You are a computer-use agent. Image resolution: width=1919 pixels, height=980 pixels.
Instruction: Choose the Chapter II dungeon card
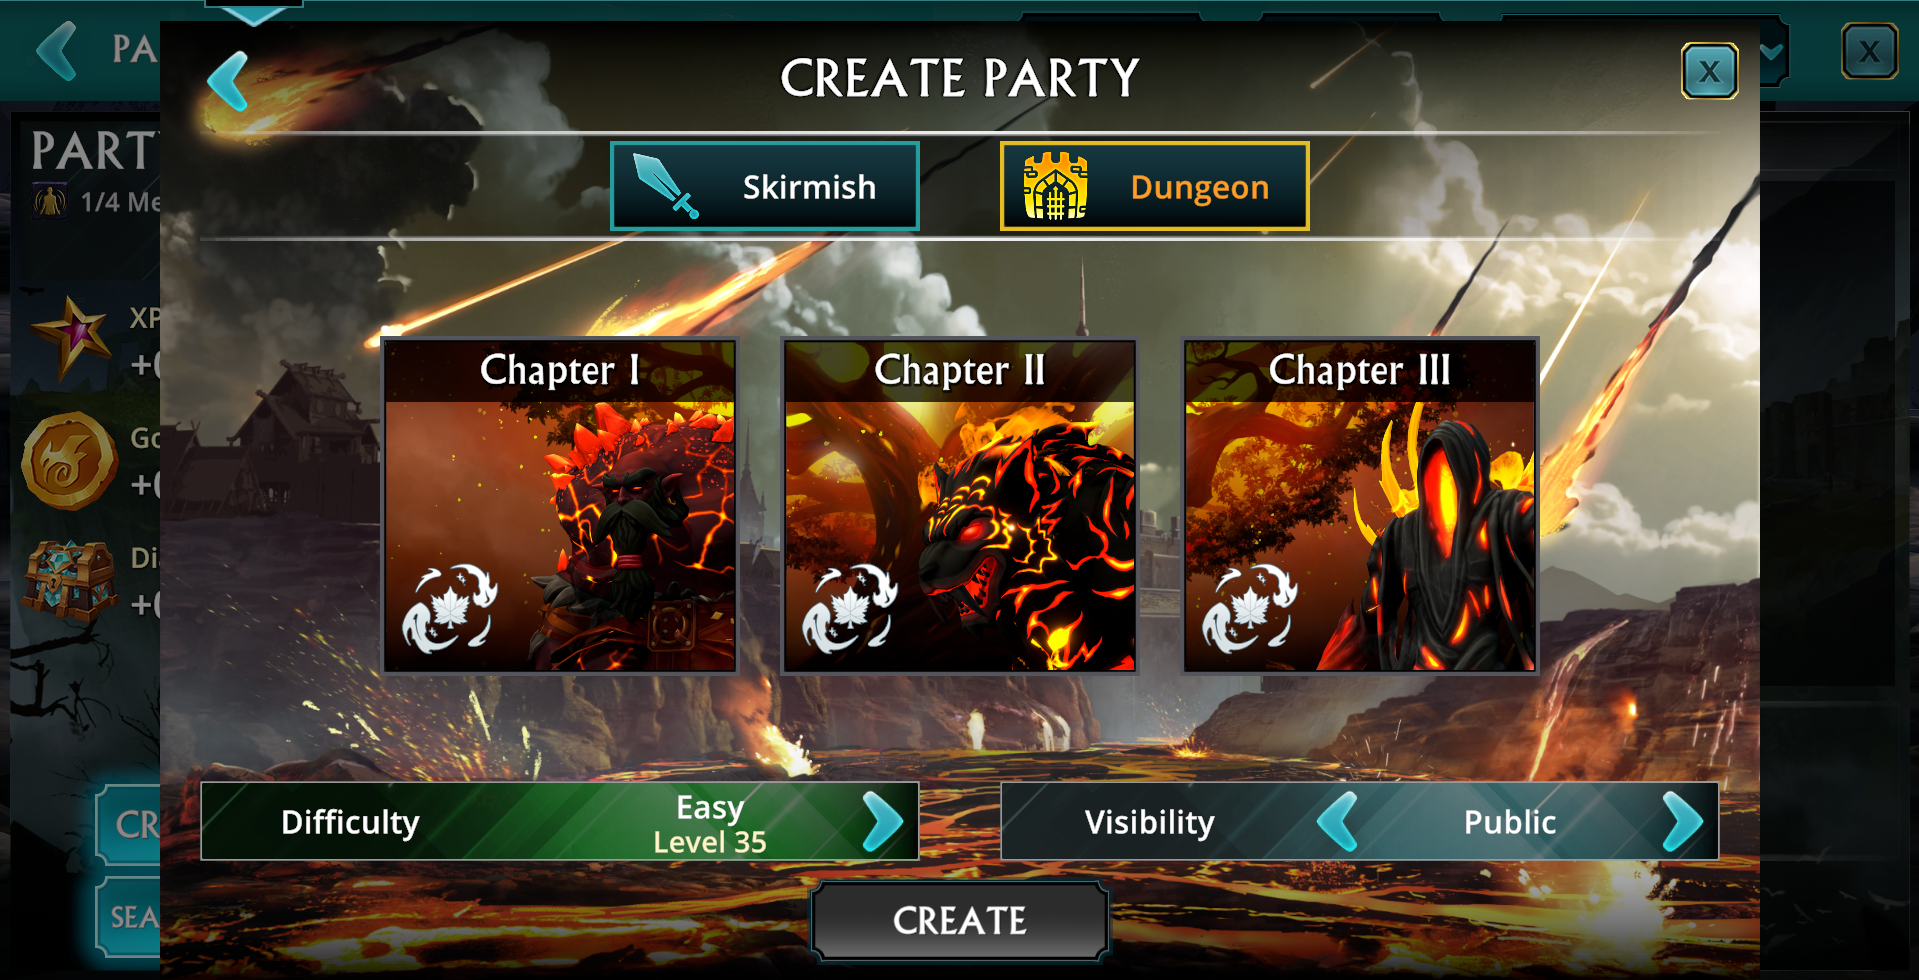pyautogui.click(x=960, y=506)
